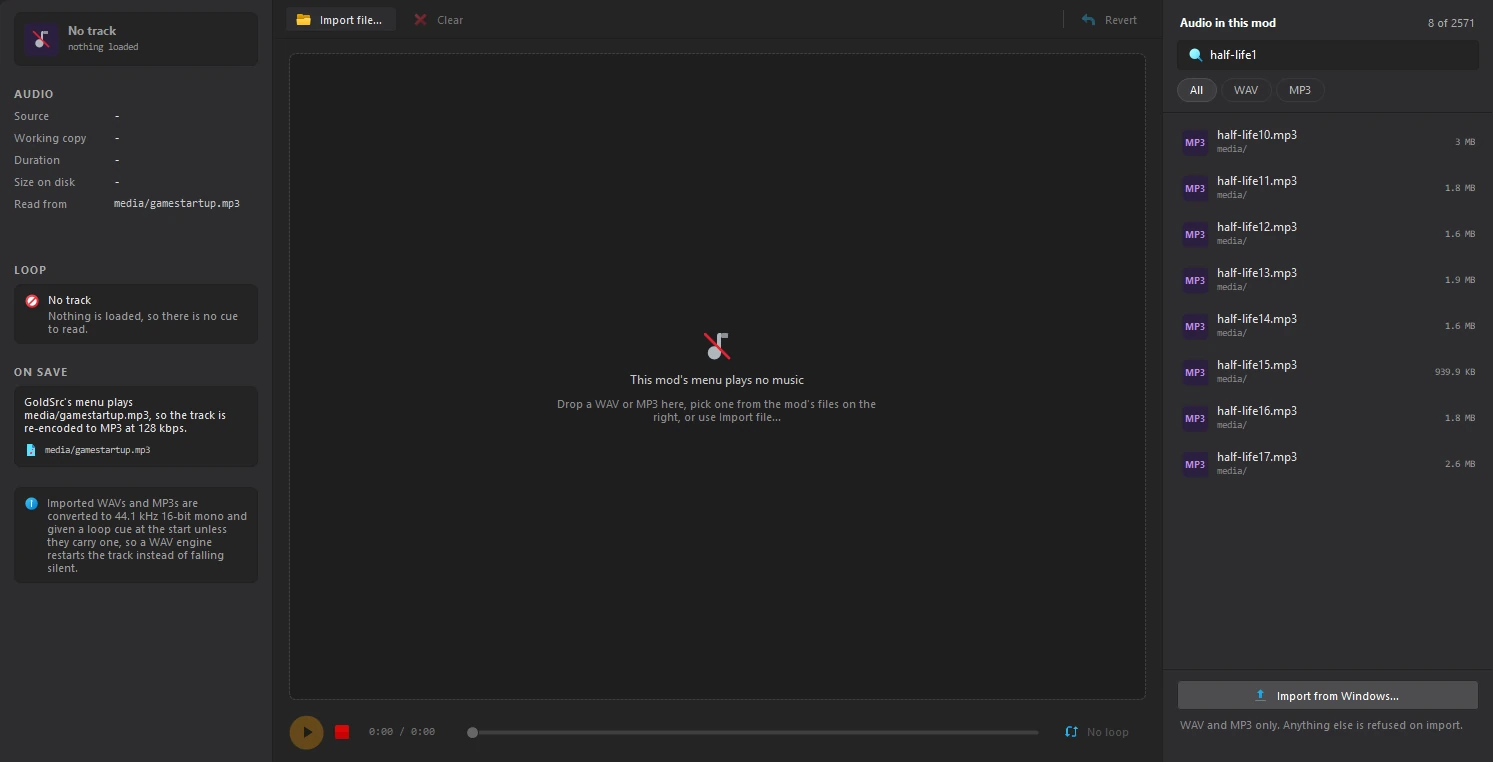Viewport: 1493px width, 762px height.
Task: Select half-life13.mp3 file name
Action: [1257, 273]
